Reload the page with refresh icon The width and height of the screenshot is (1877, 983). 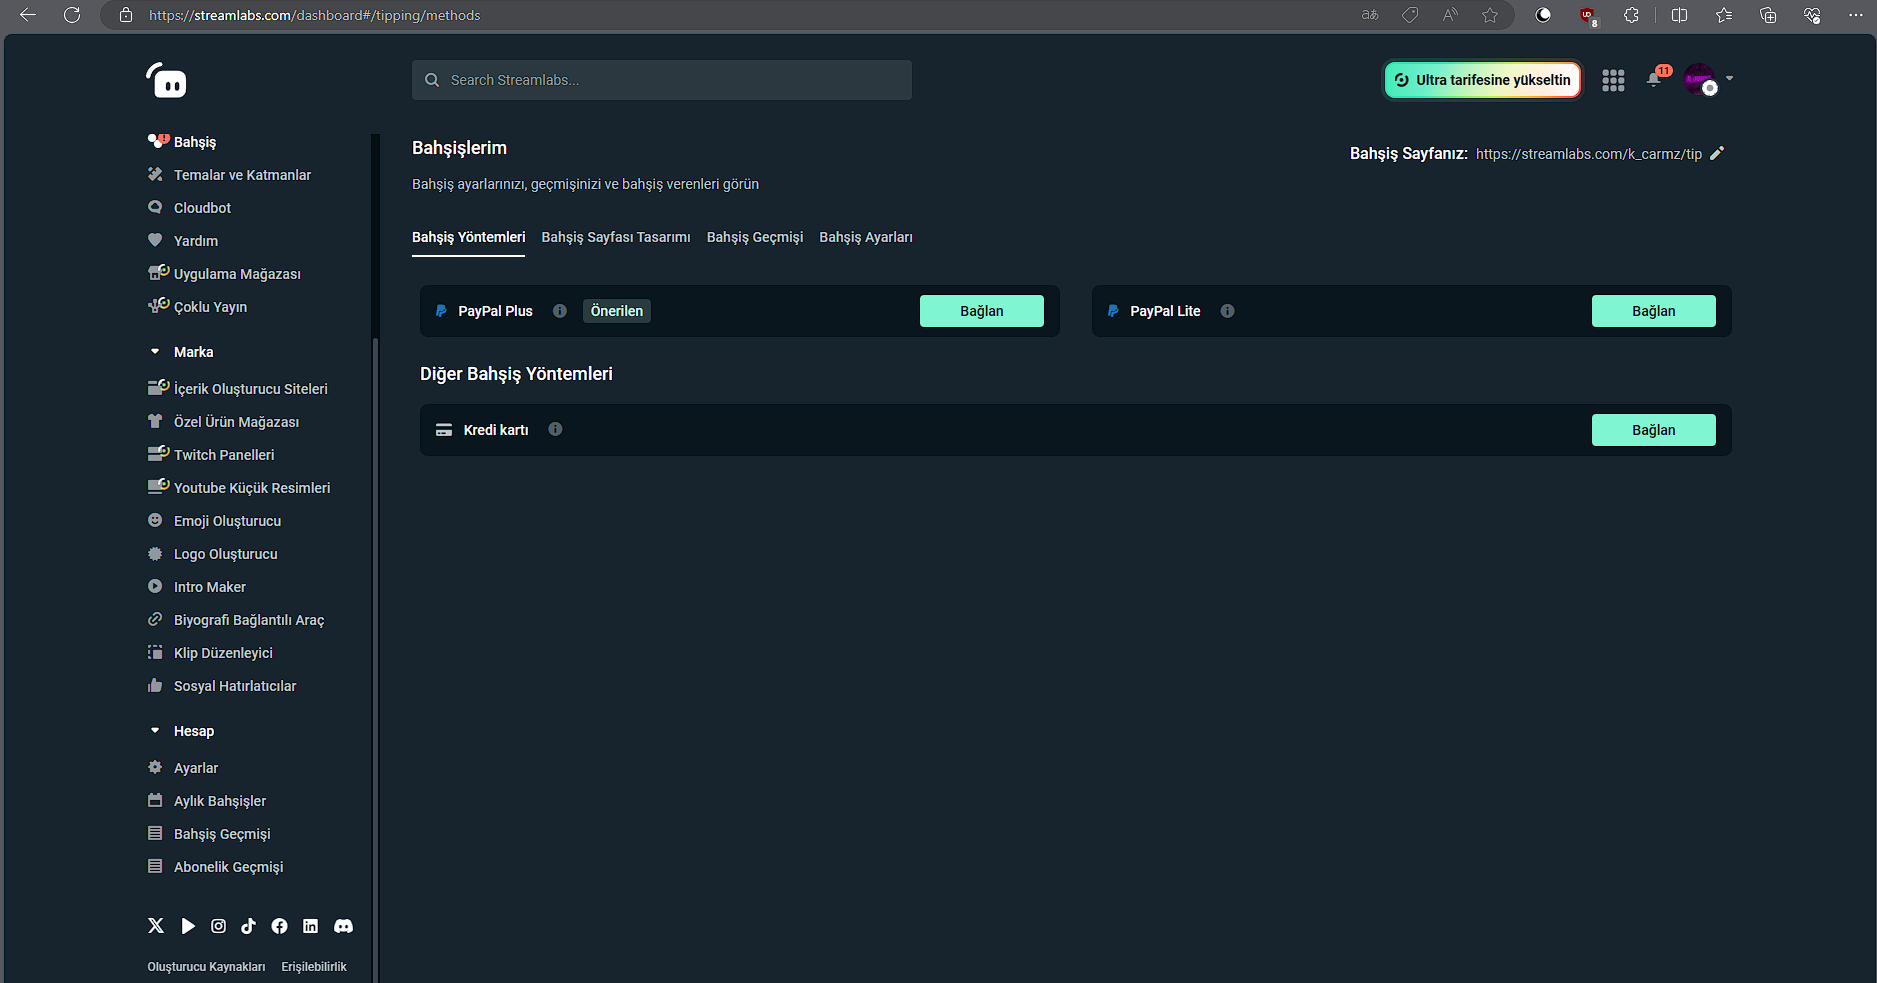click(72, 15)
